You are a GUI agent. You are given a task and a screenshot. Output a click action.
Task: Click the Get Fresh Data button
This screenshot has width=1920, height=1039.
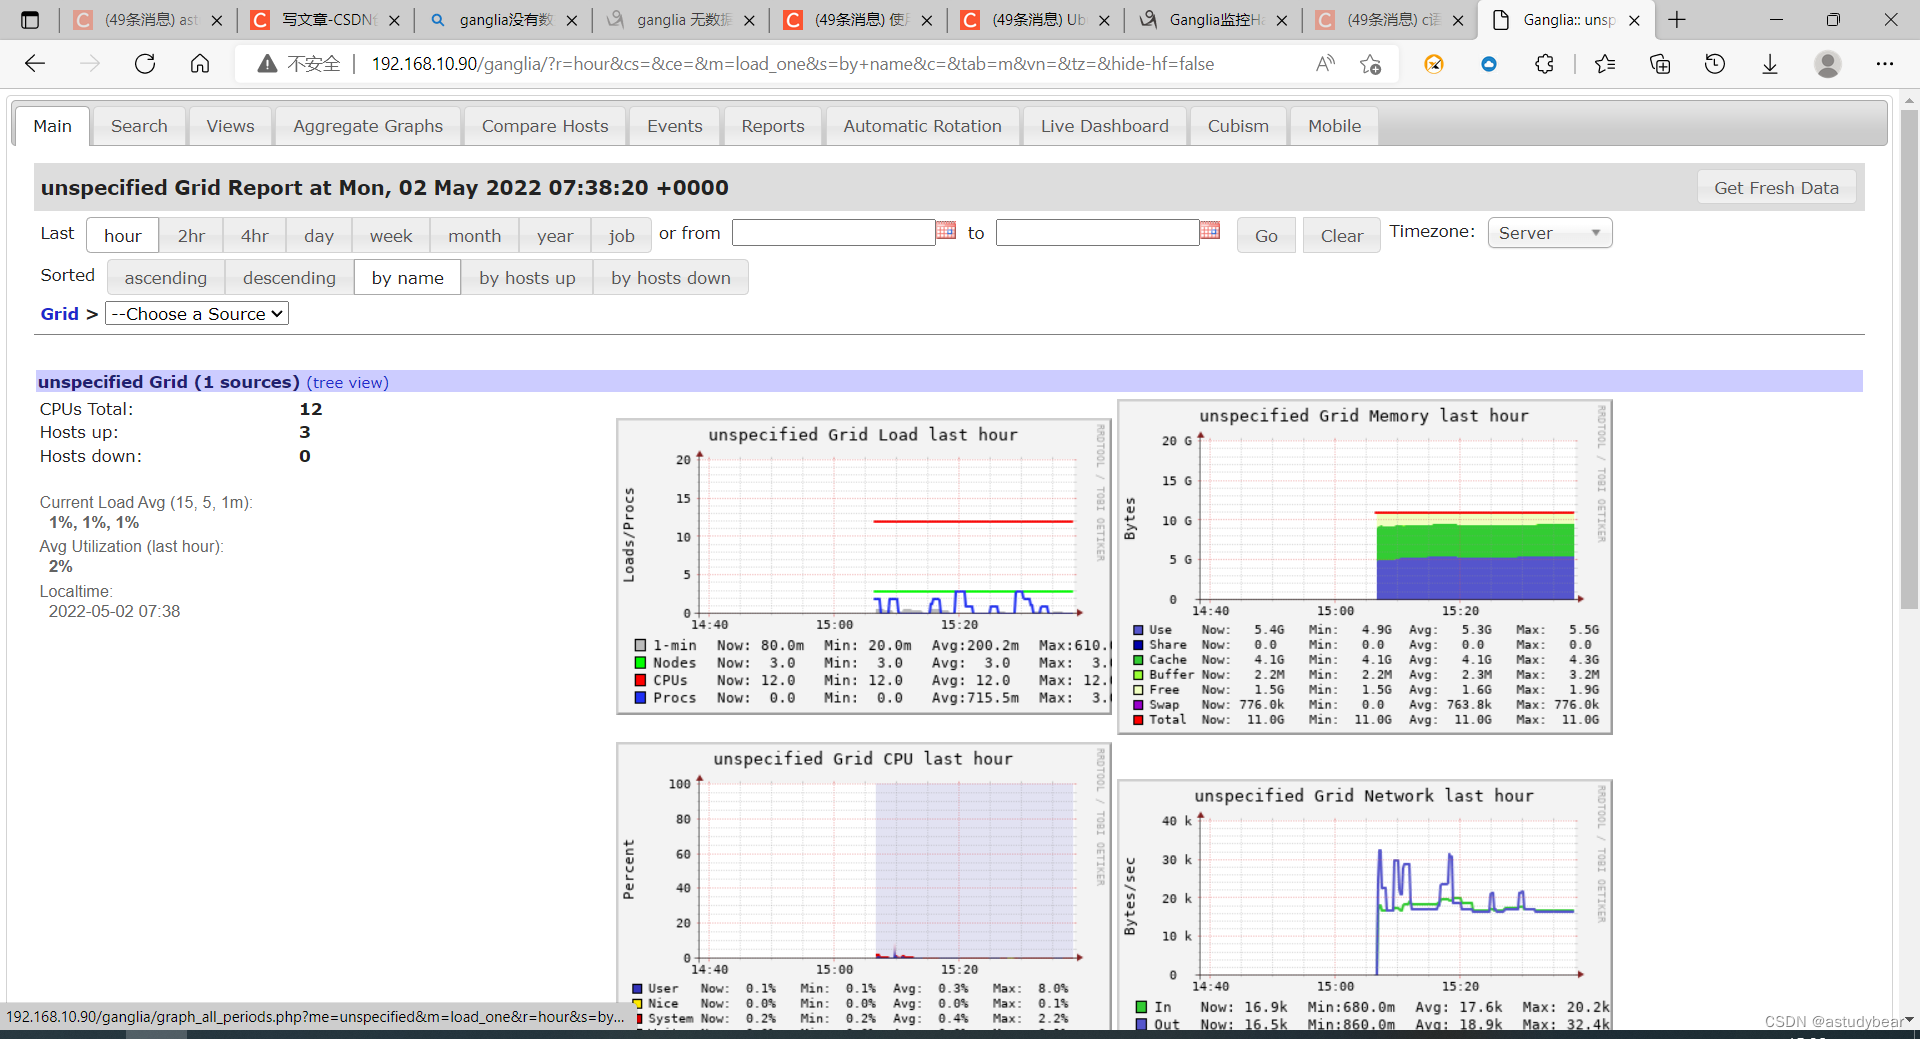tap(1776, 188)
